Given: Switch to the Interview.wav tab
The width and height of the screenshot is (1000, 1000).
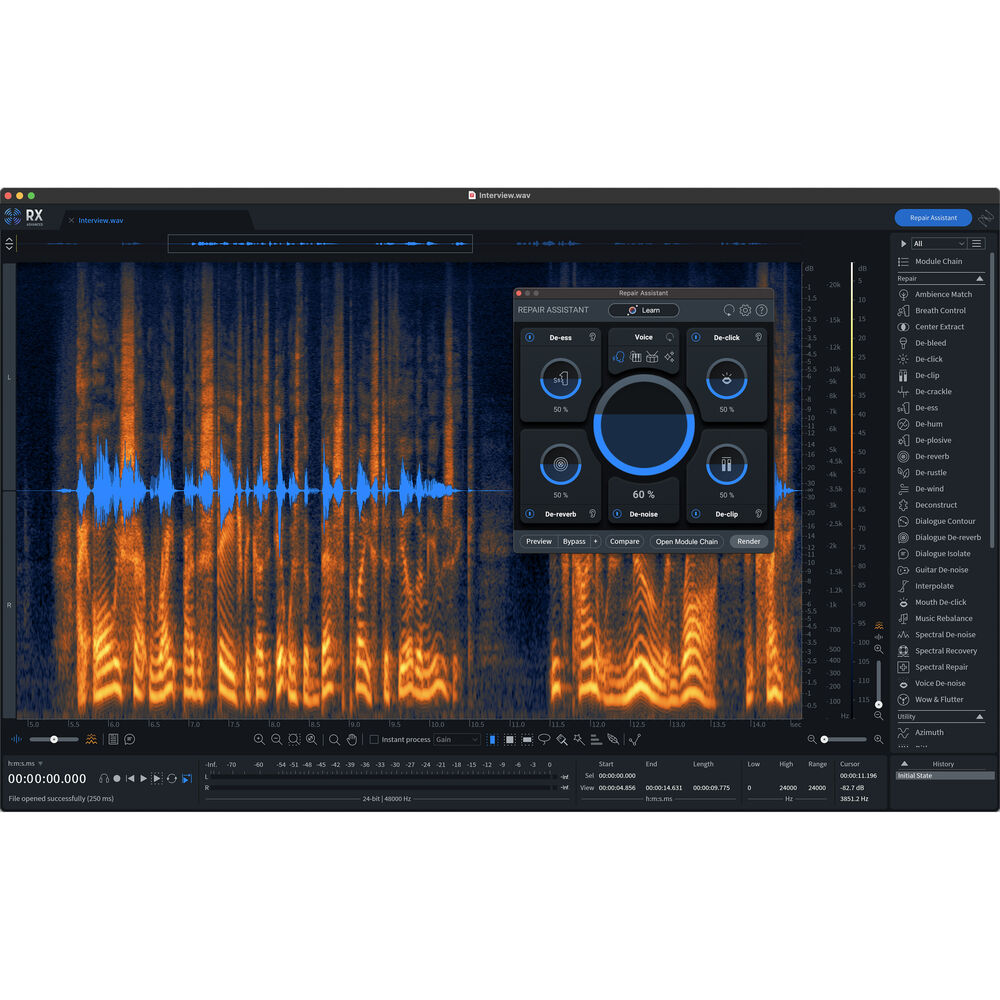Looking at the screenshot, I should 100,220.
